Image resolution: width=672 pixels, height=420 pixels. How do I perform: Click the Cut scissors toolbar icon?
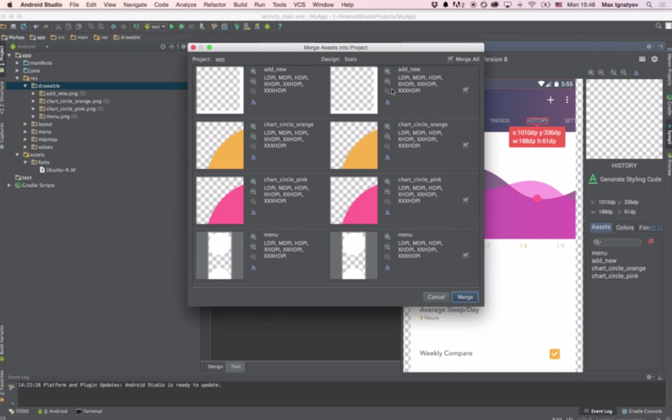point(58,27)
